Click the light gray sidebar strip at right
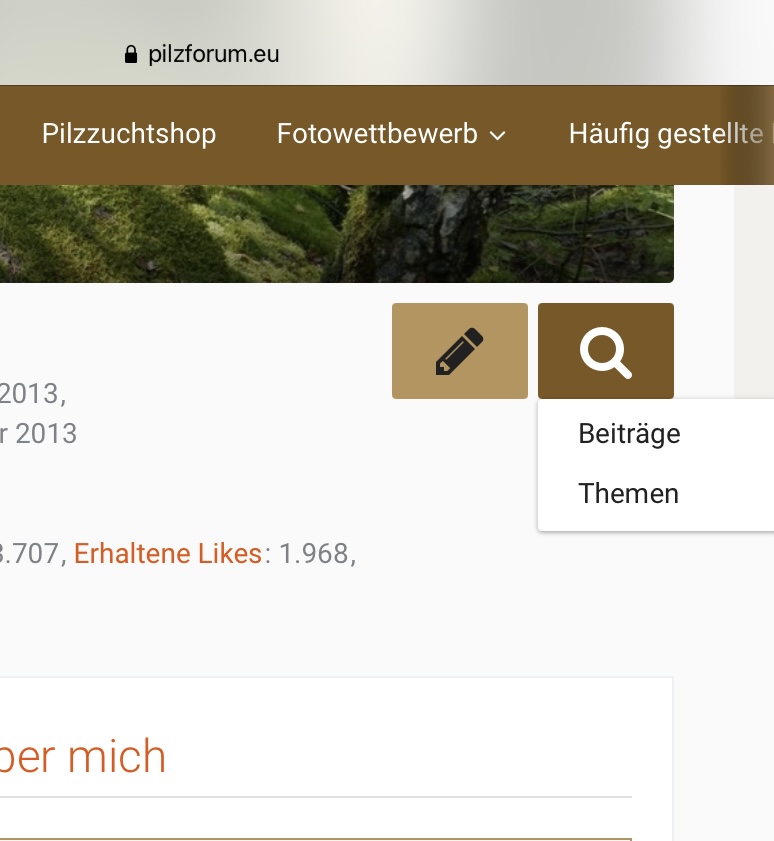Screen dimensions: 774x841 click(754, 292)
